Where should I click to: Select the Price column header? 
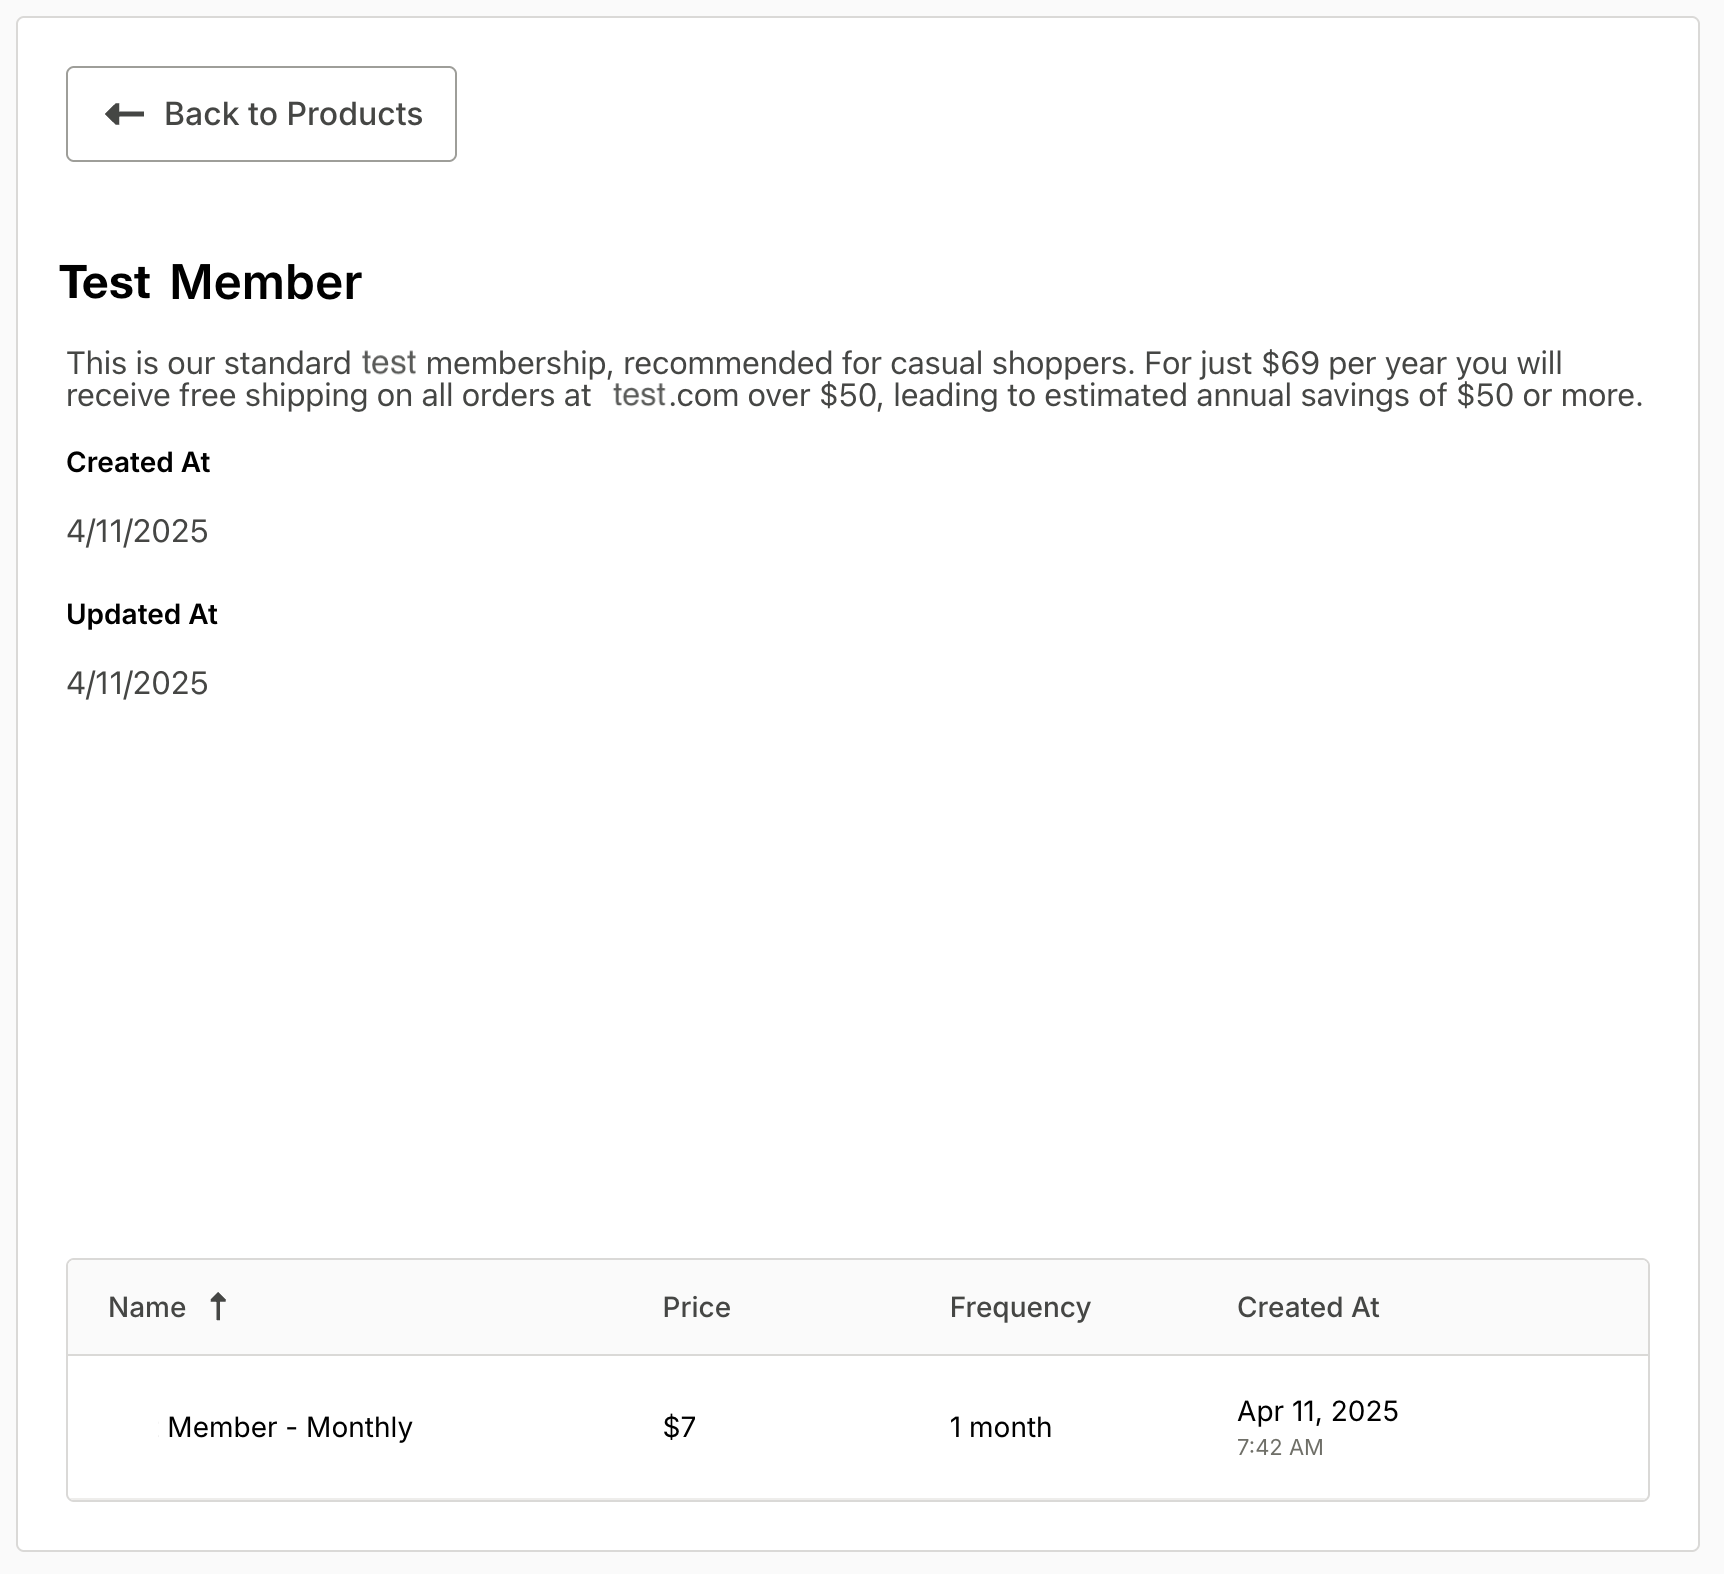pos(696,1307)
